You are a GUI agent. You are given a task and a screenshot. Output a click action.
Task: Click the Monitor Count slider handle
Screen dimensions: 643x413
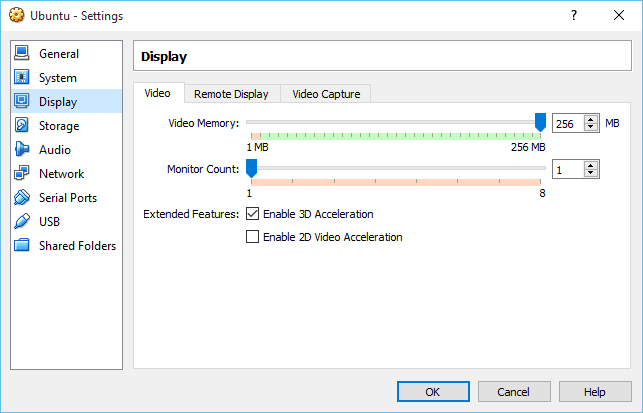tap(251, 168)
